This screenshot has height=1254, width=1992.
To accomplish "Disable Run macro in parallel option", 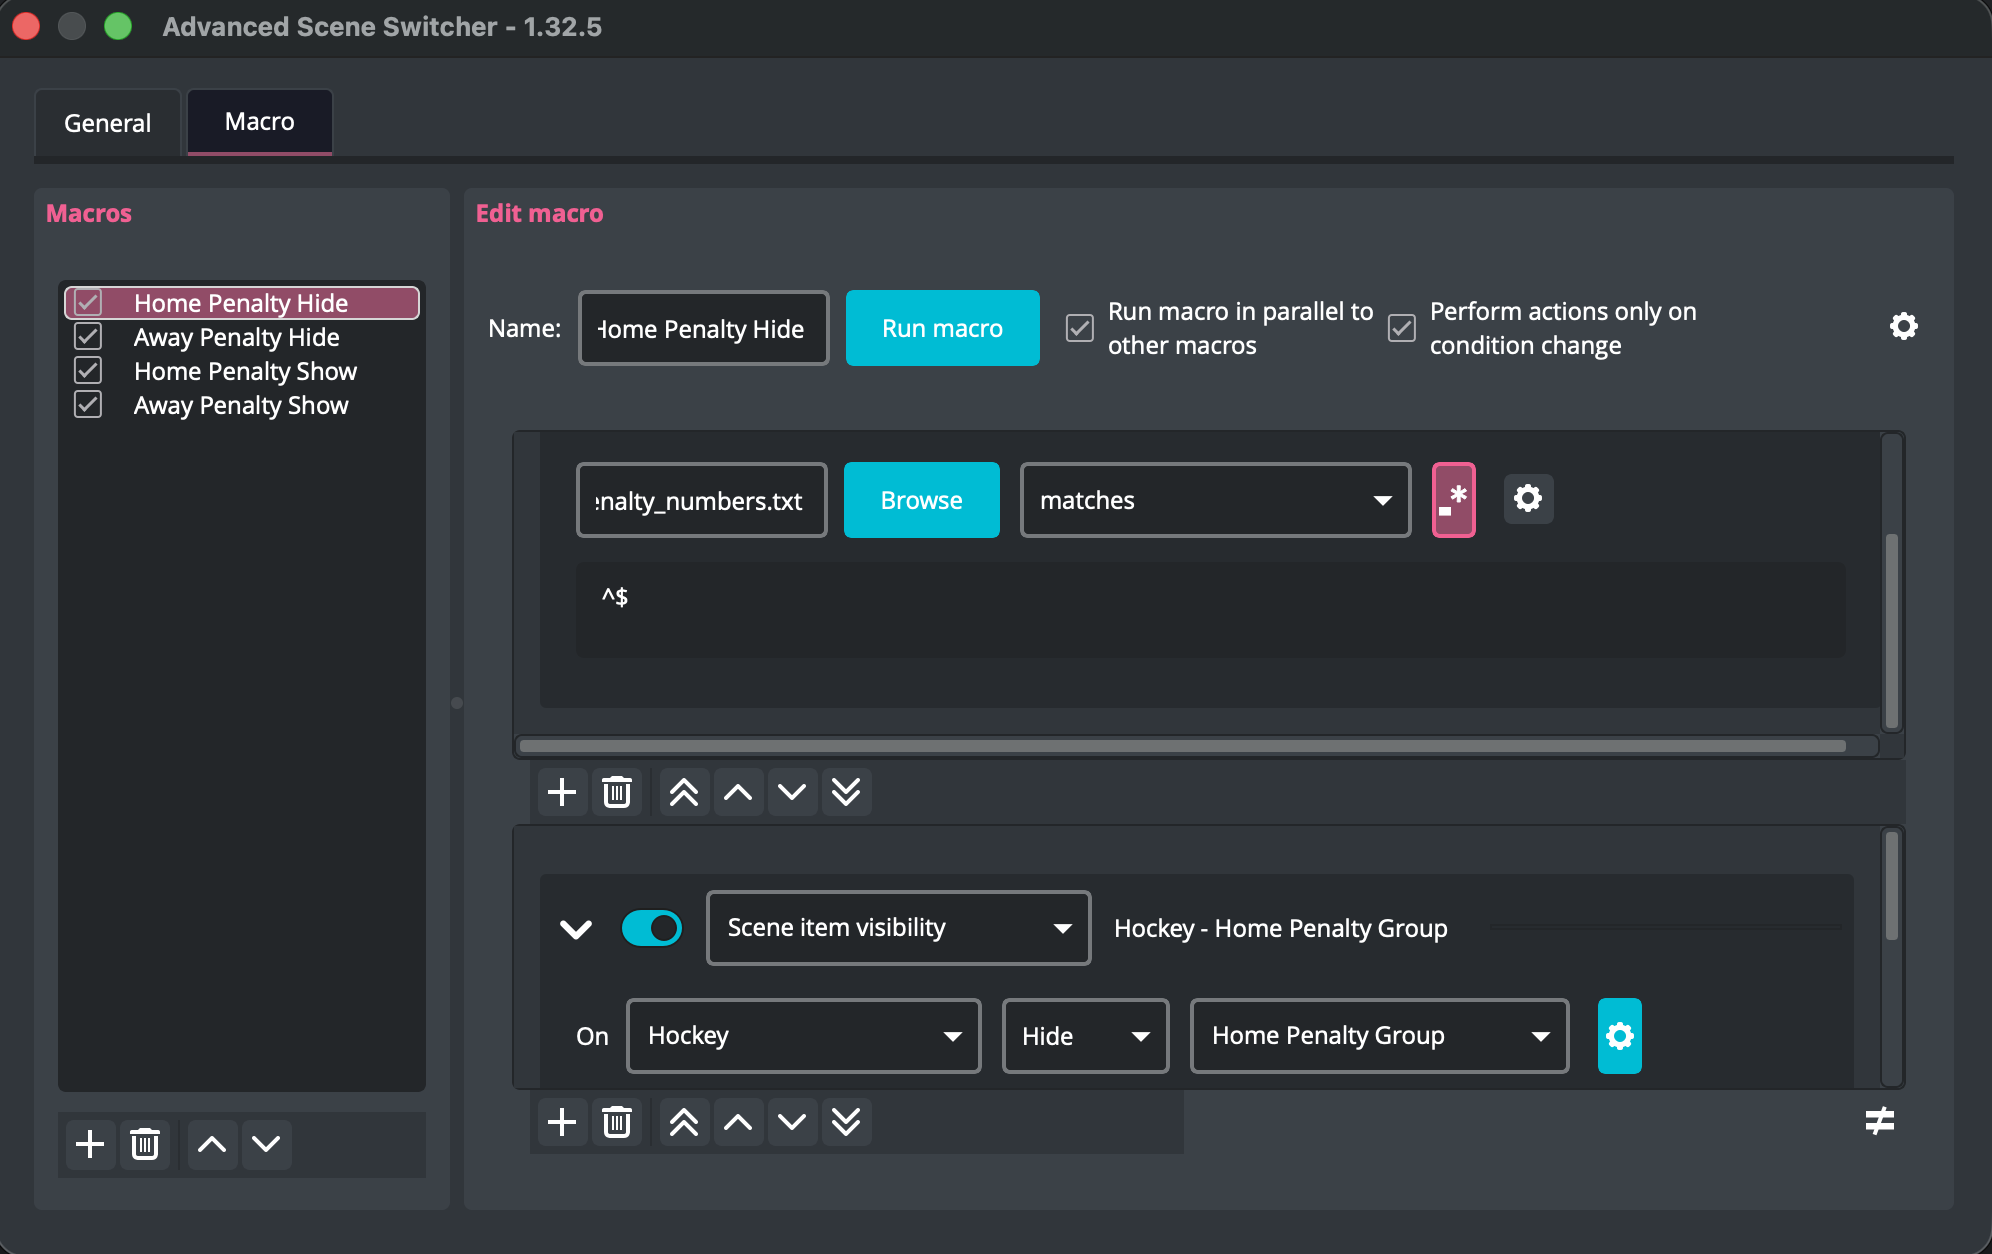I will click(1081, 328).
